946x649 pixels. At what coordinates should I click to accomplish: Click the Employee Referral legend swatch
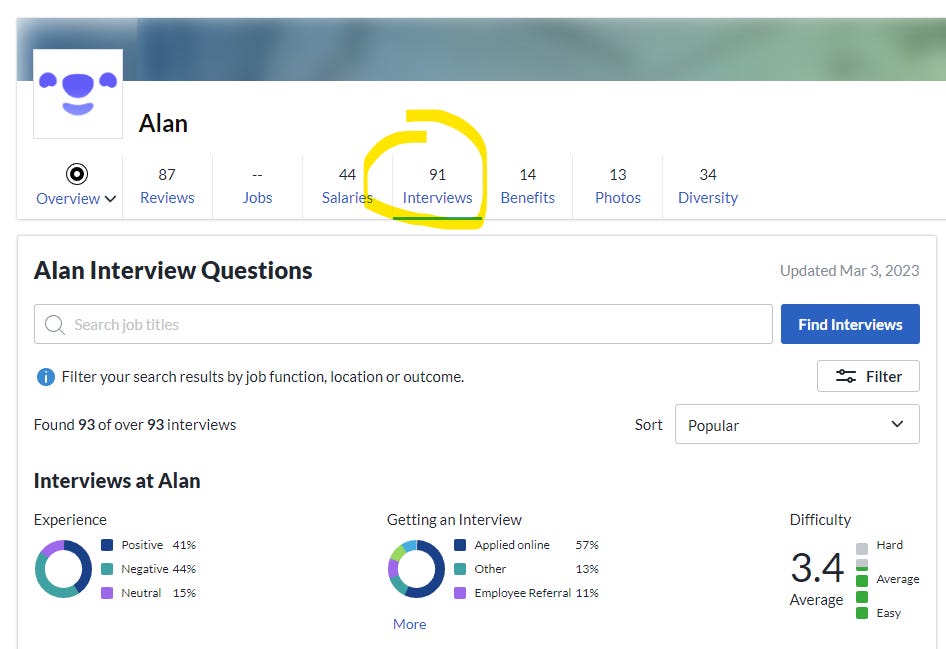460,593
